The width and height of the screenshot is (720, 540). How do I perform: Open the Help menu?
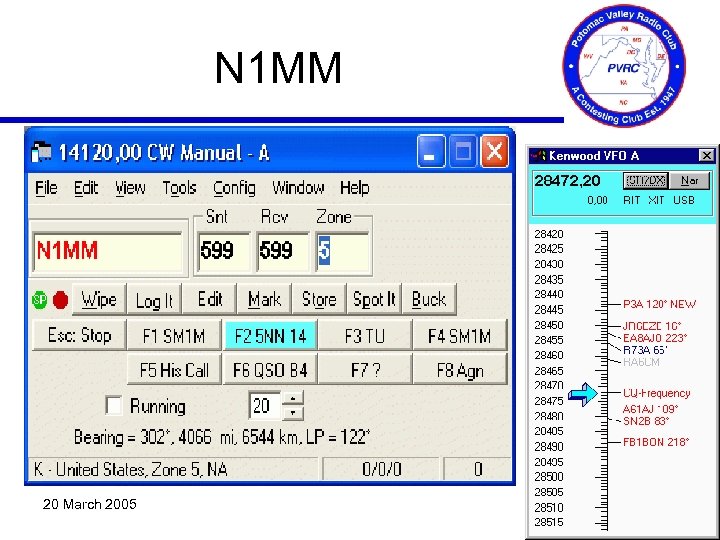[x=354, y=188]
